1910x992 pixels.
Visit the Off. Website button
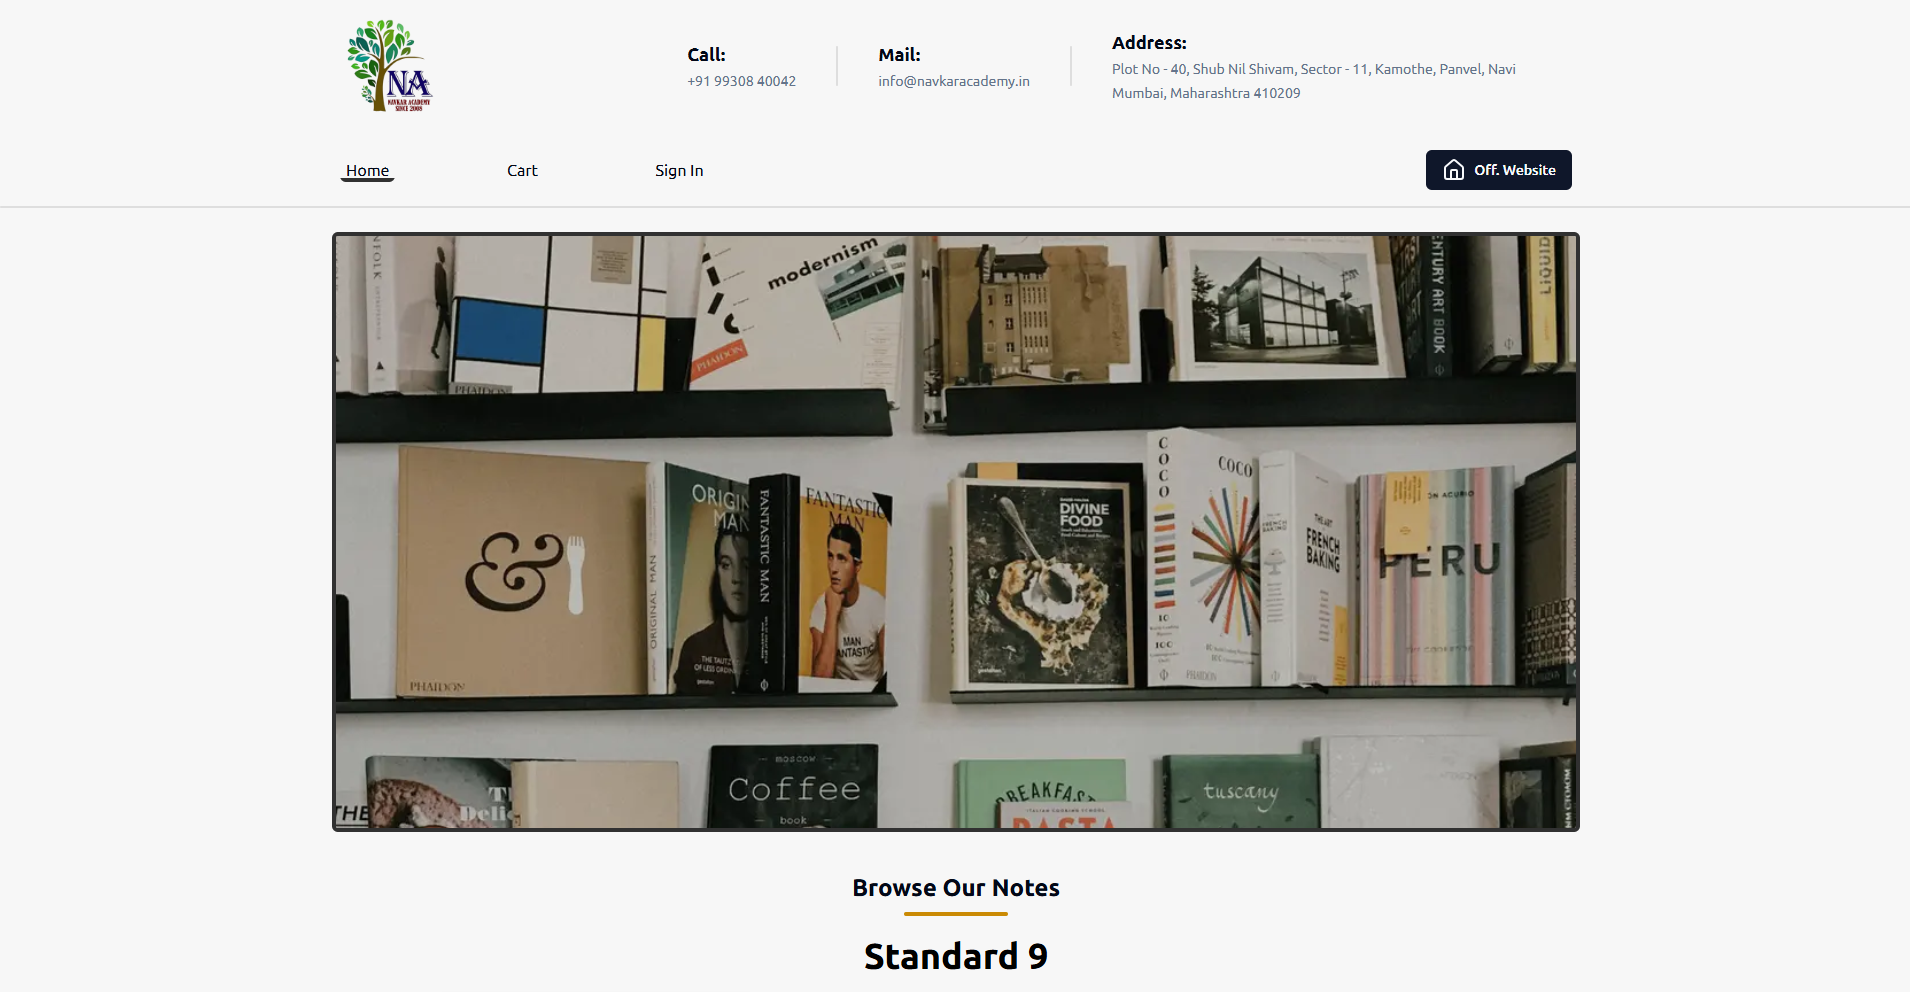click(x=1498, y=170)
